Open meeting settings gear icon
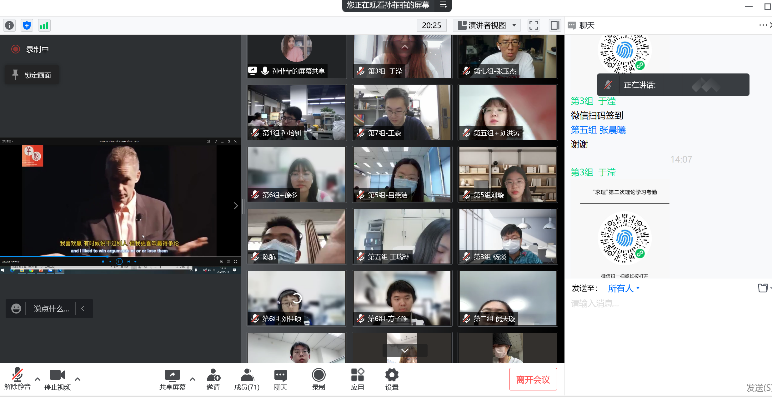Viewport: 772px width, 397px height. 391,379
